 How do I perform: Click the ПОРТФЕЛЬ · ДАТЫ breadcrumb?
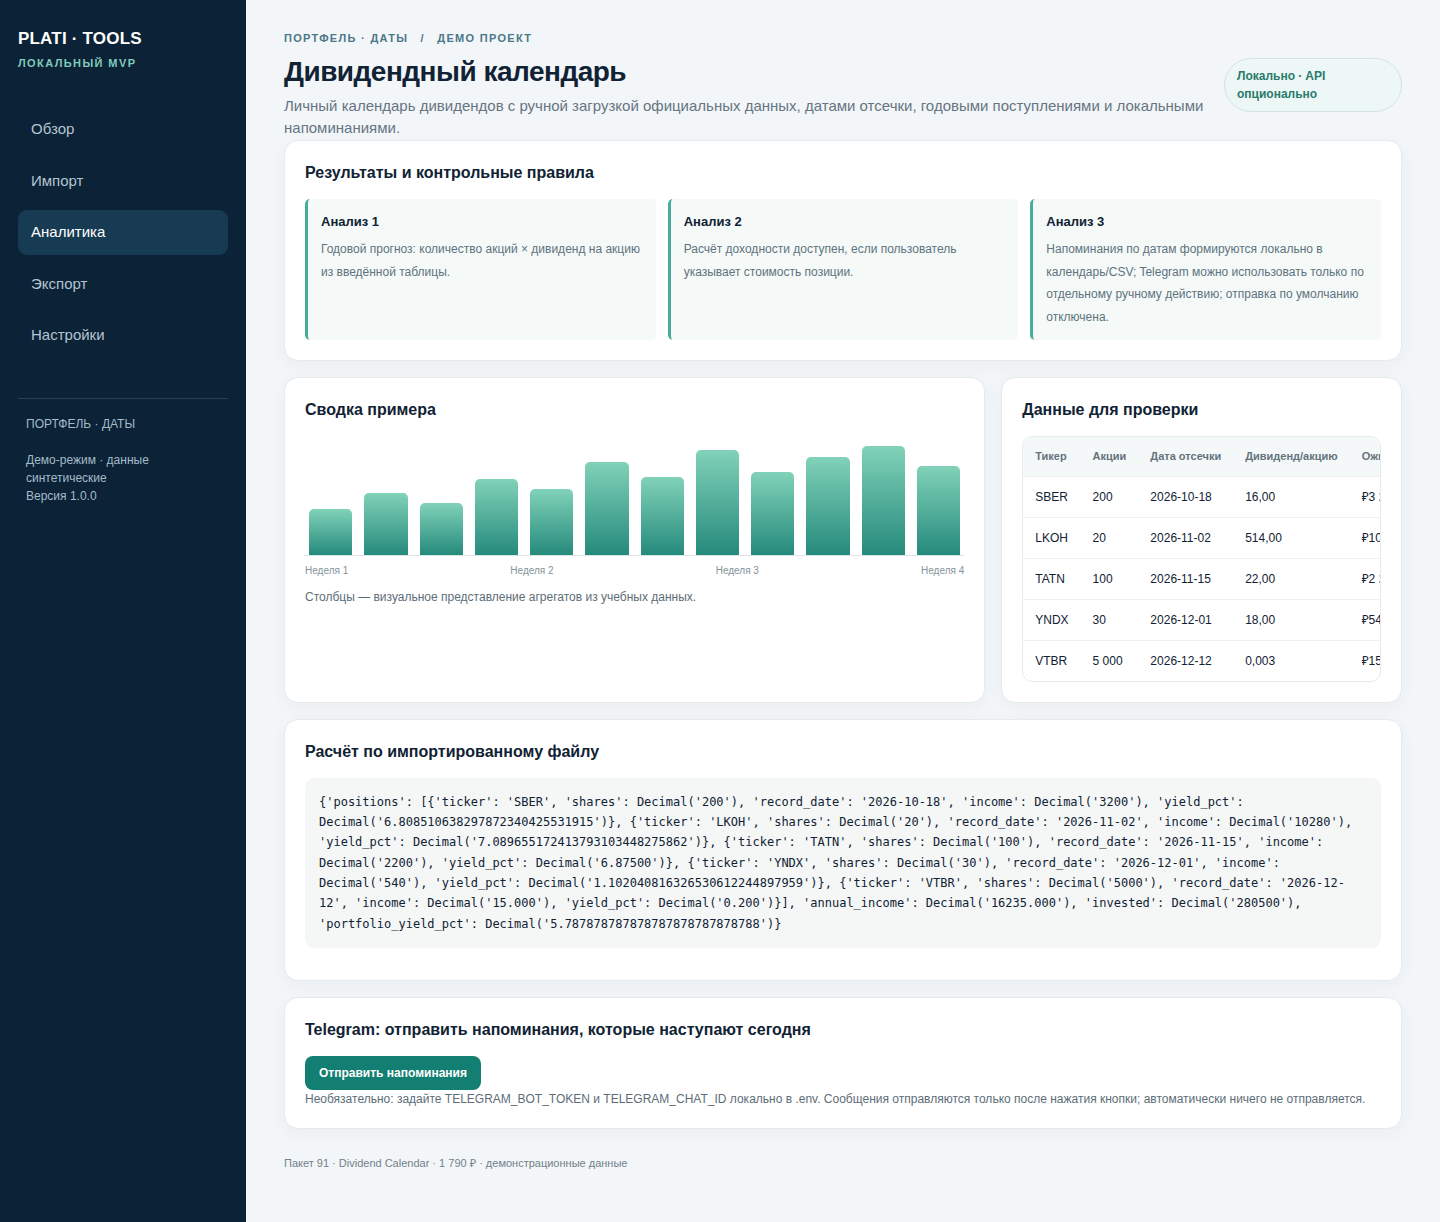click(346, 38)
